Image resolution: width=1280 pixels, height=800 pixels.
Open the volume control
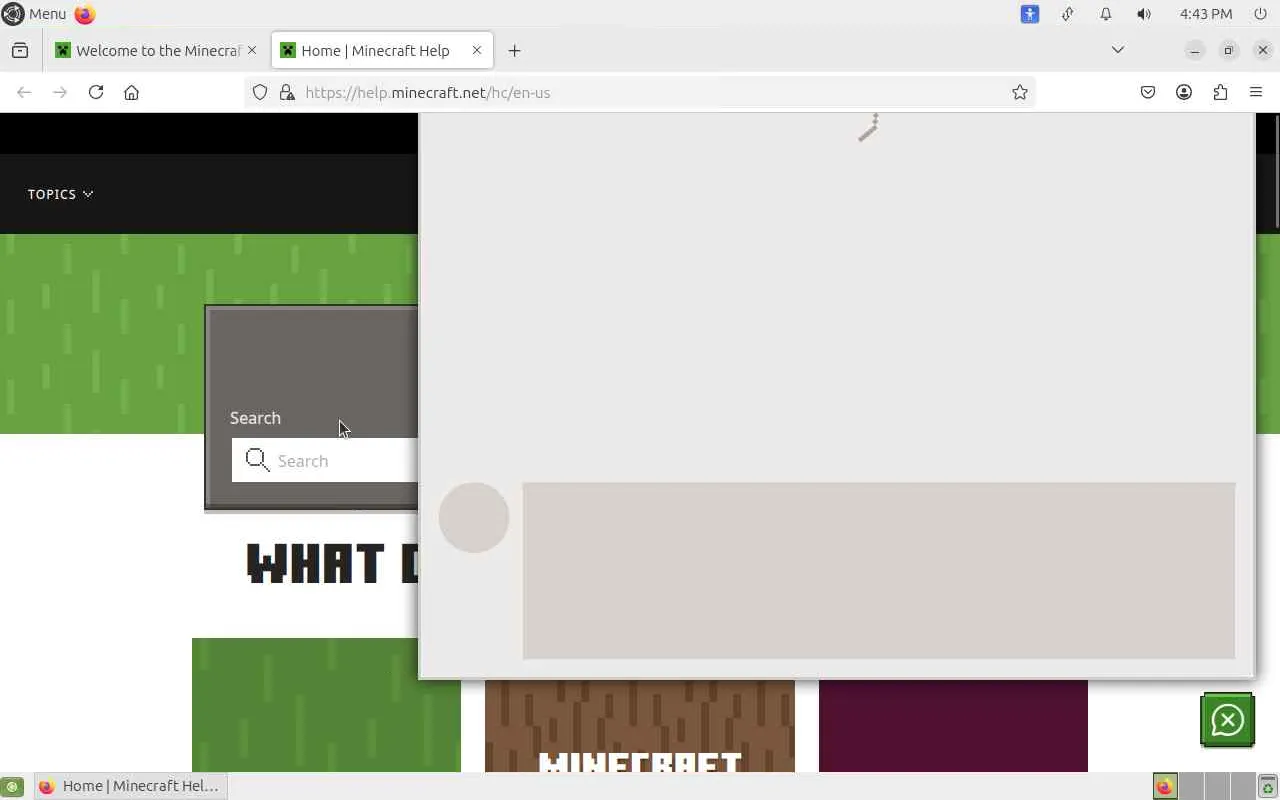click(1144, 14)
